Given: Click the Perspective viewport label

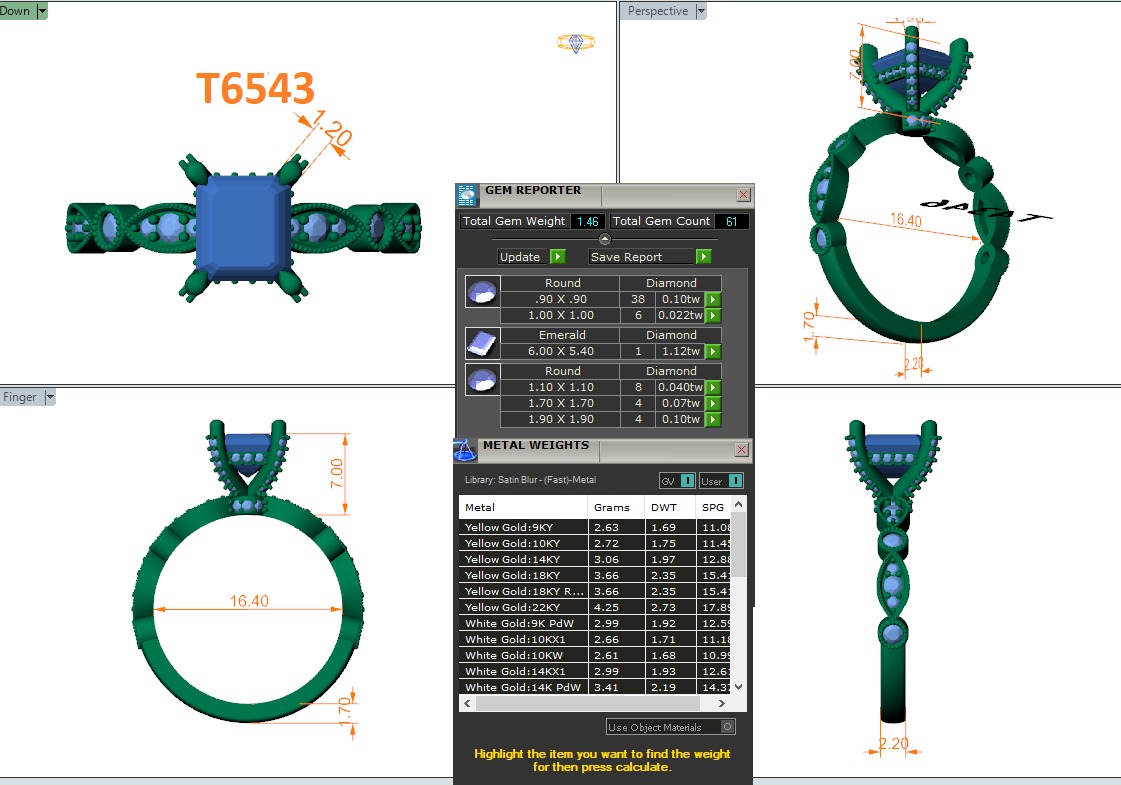Looking at the screenshot, I should click(658, 11).
